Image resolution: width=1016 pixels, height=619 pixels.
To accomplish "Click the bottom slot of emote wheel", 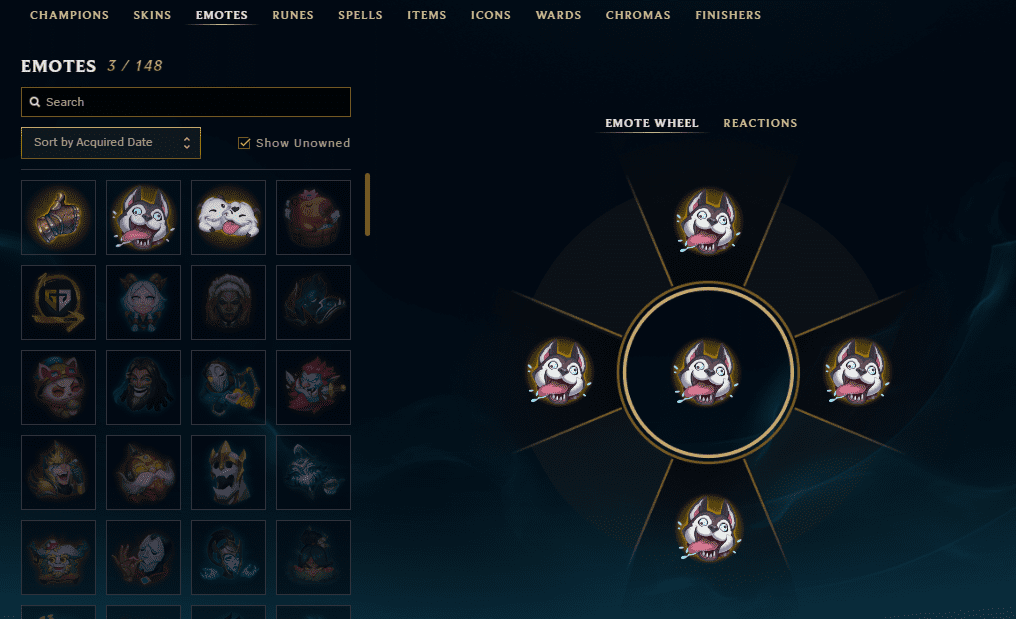I will point(708,528).
